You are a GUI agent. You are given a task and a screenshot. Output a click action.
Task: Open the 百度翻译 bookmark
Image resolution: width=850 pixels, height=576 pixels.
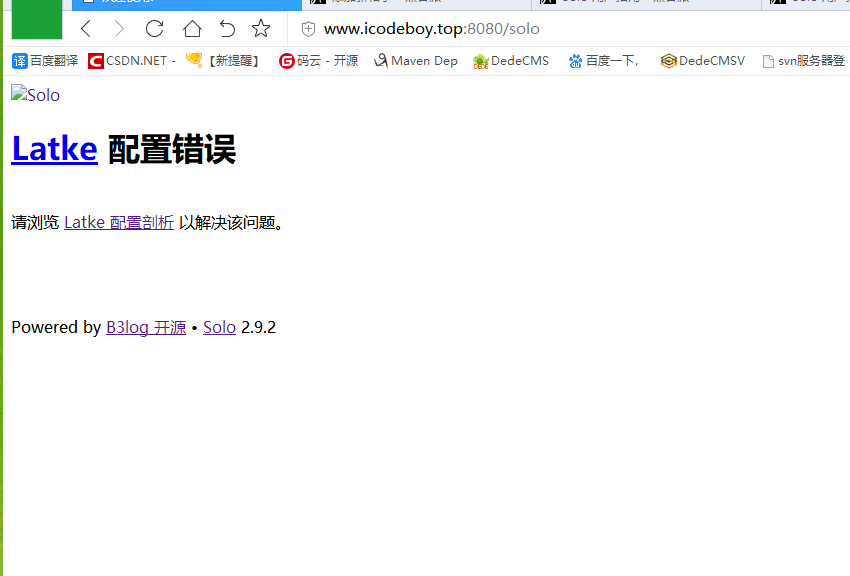click(45, 61)
